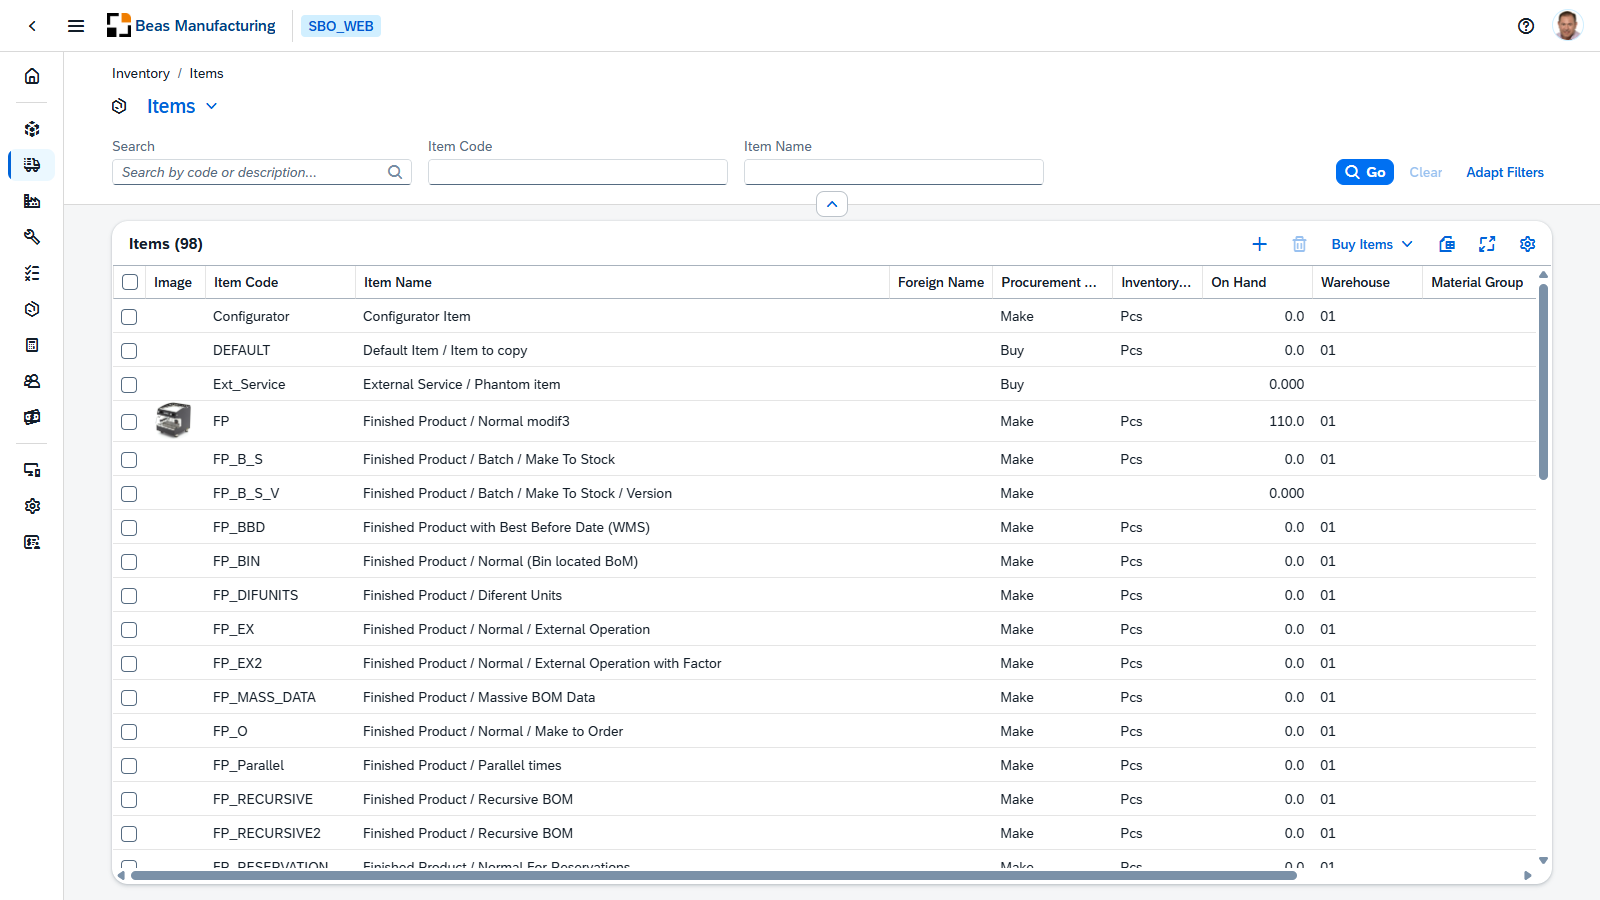Viewport: 1600px width, 900px height.
Task: Click the Clear filters button
Action: [1426, 172]
